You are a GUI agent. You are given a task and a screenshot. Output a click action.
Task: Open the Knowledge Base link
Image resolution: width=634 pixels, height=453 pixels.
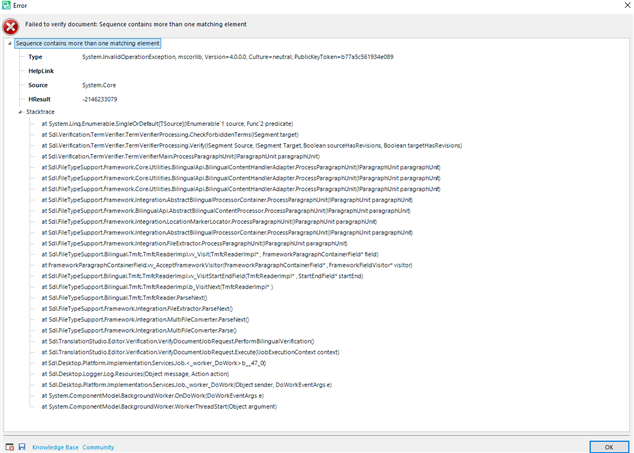pyautogui.click(x=55, y=447)
